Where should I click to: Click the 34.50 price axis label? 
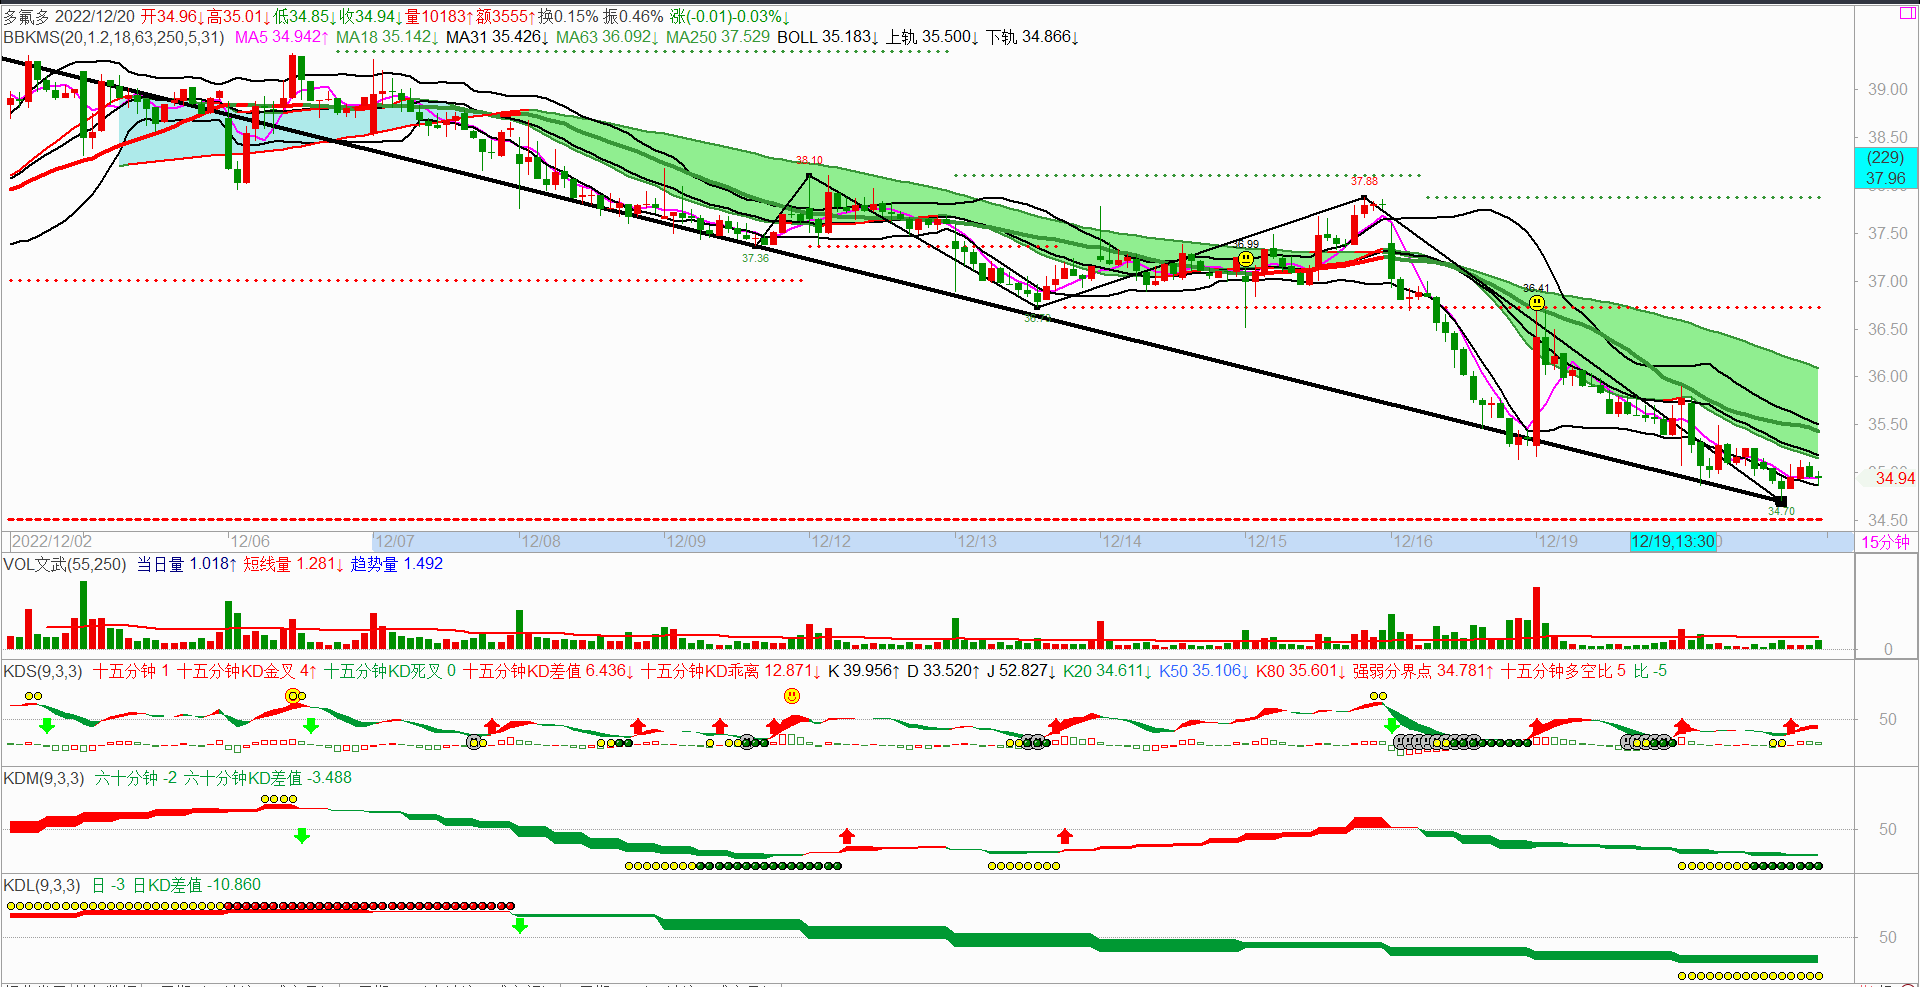click(1887, 520)
